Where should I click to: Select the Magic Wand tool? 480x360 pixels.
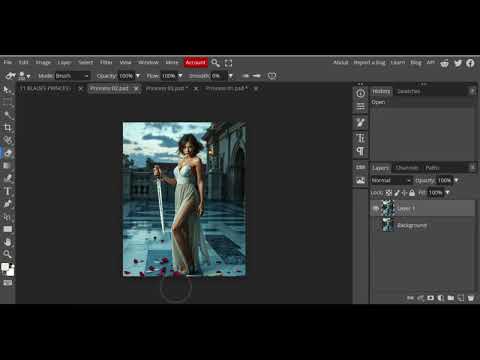(7, 115)
